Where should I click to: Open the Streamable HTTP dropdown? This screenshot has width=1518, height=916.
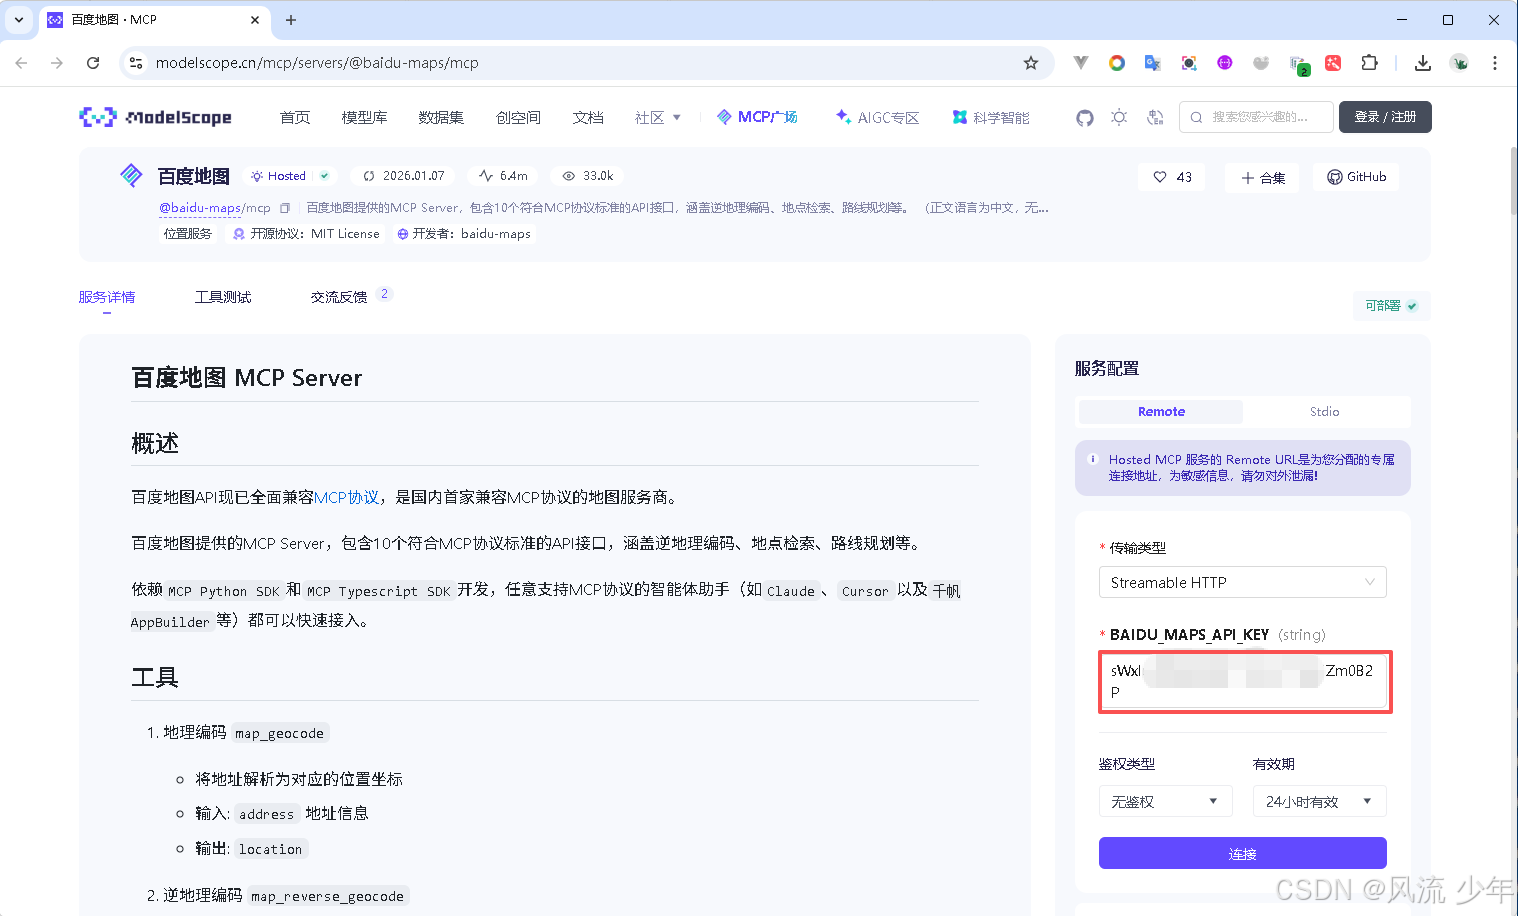(x=1242, y=582)
